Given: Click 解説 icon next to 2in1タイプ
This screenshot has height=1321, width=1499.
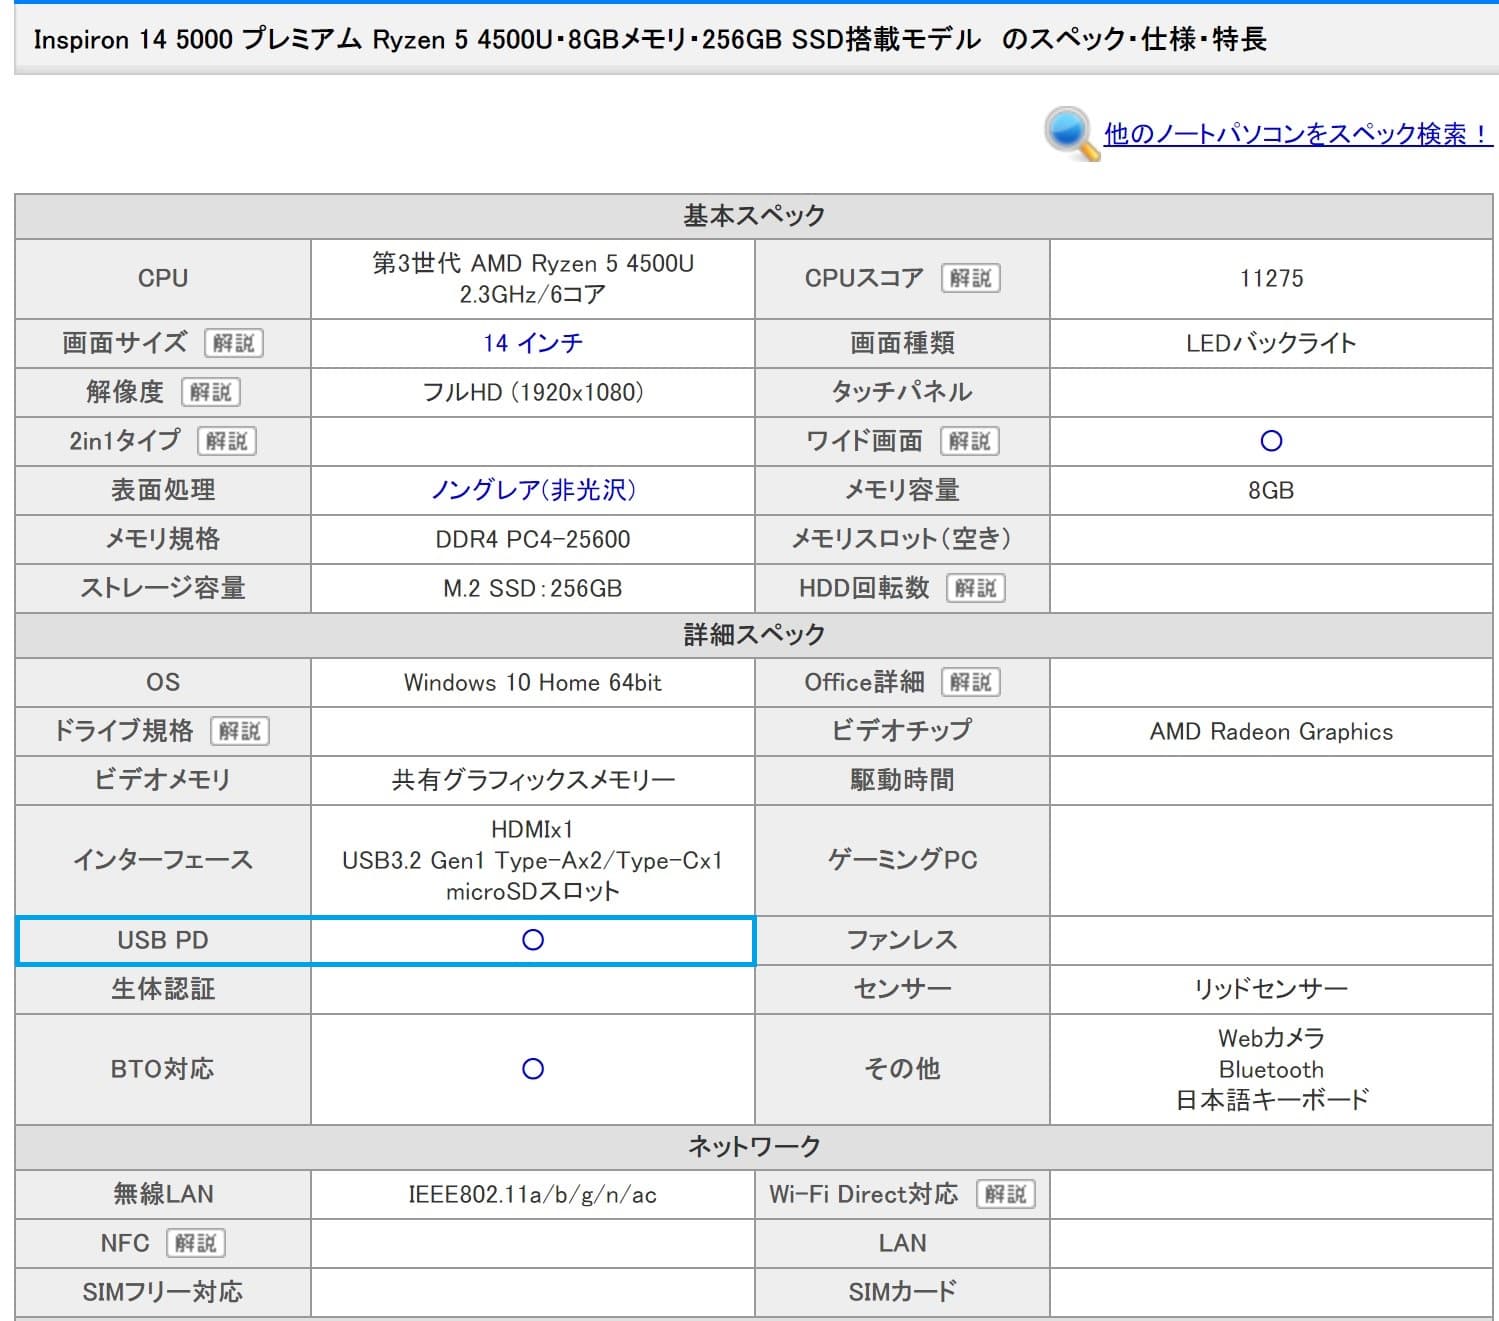Looking at the screenshot, I should pyautogui.click(x=227, y=441).
